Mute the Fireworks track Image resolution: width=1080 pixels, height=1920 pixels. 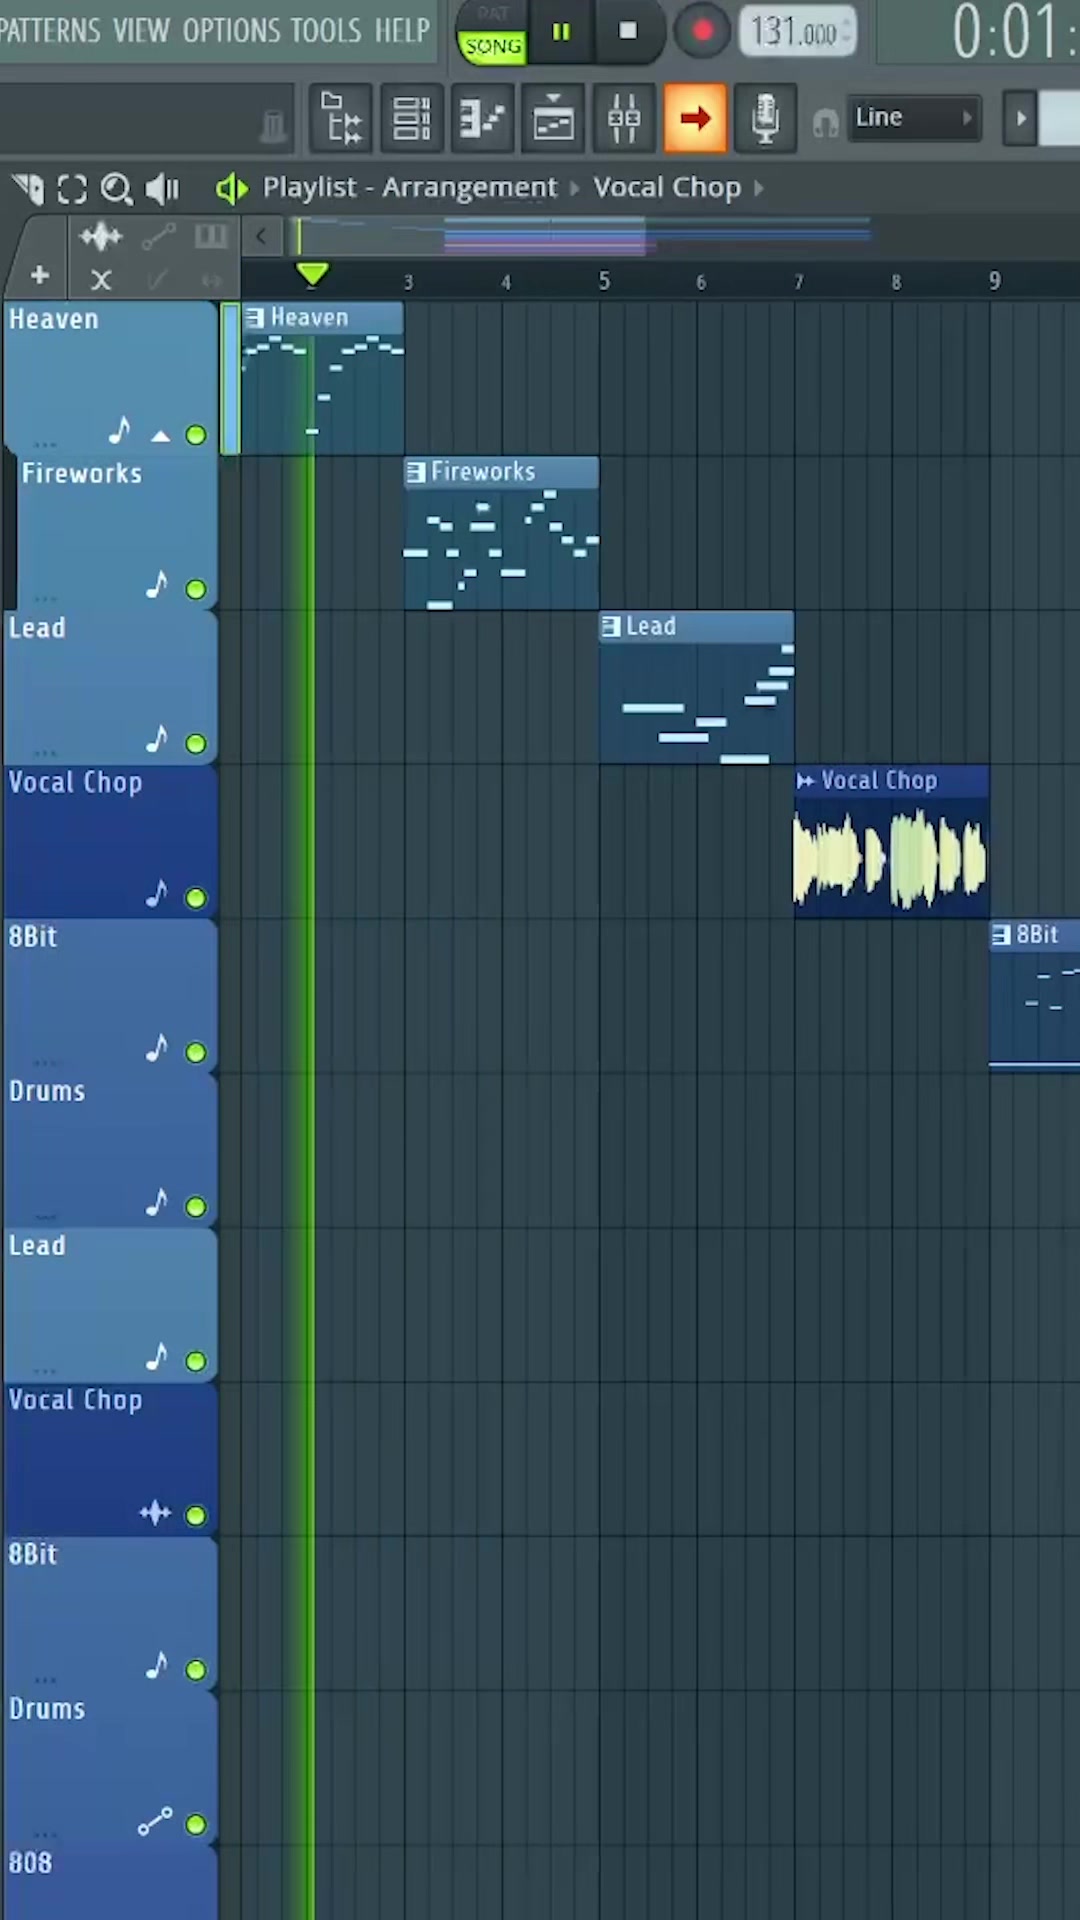(x=196, y=589)
